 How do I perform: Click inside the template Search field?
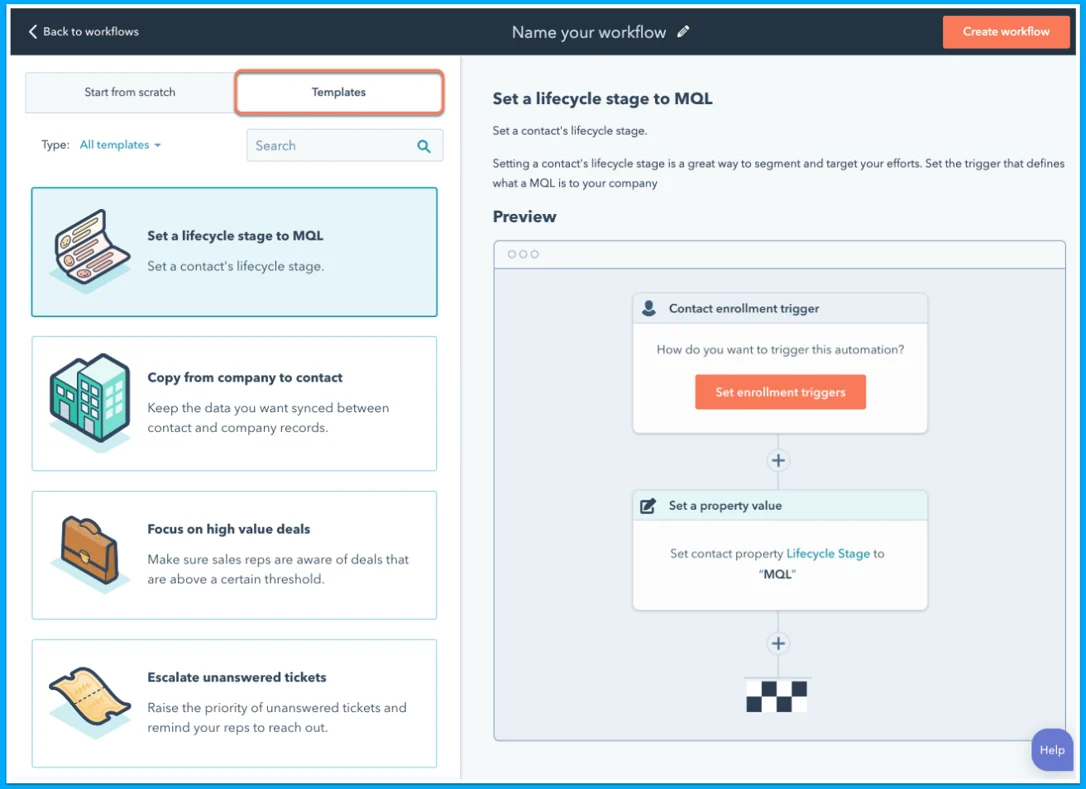pos(330,145)
